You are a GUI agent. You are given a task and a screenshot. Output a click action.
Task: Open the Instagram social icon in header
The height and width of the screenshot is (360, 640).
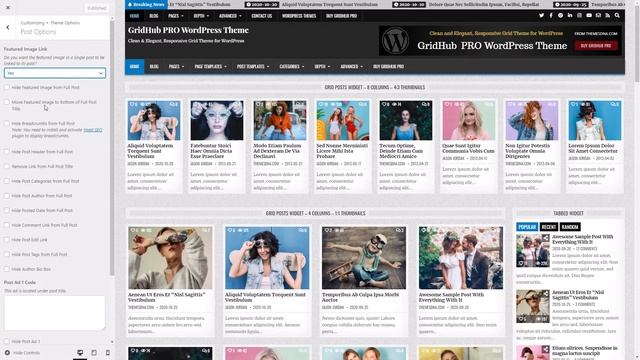pos(579,16)
